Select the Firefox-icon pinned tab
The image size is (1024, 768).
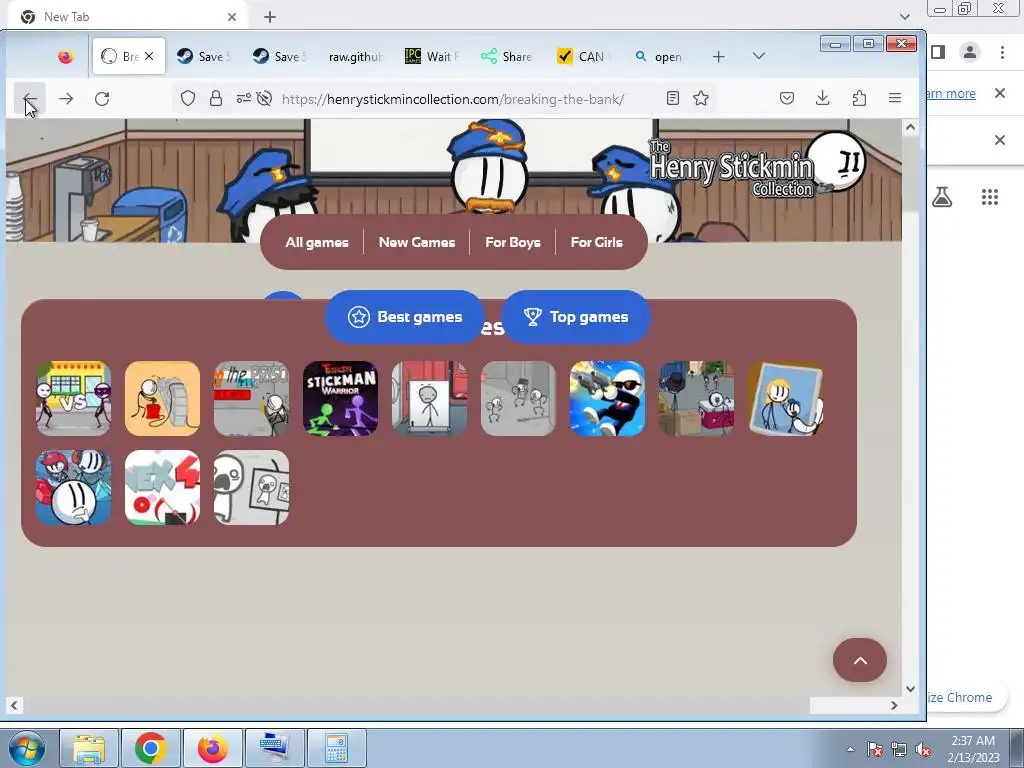coord(65,57)
